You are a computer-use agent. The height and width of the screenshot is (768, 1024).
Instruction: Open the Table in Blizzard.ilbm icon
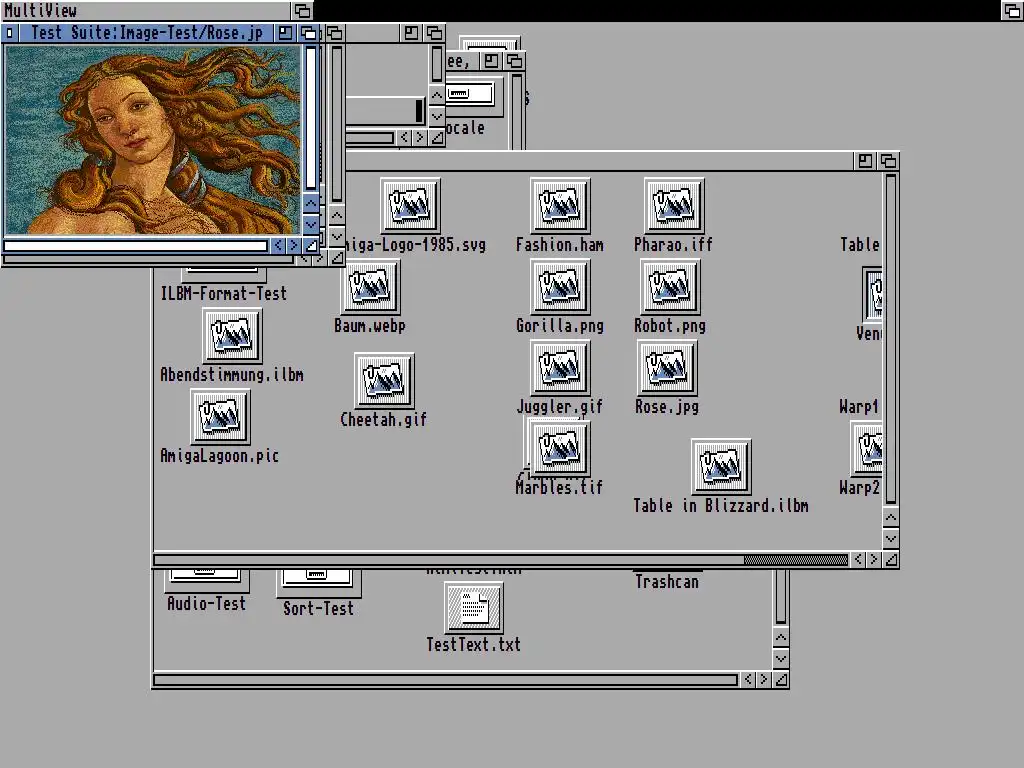[x=721, y=466]
